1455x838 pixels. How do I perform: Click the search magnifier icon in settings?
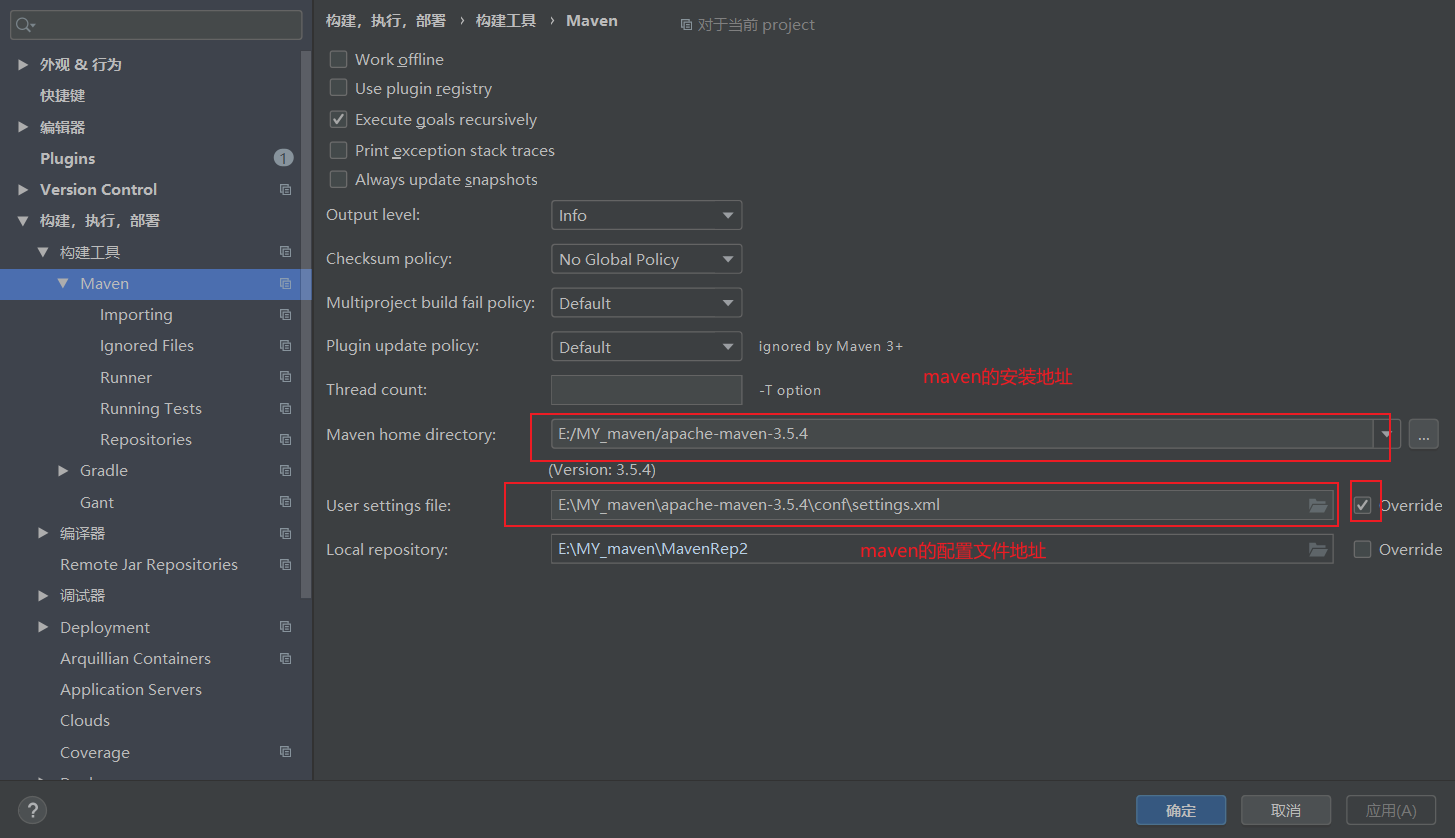pos(25,25)
